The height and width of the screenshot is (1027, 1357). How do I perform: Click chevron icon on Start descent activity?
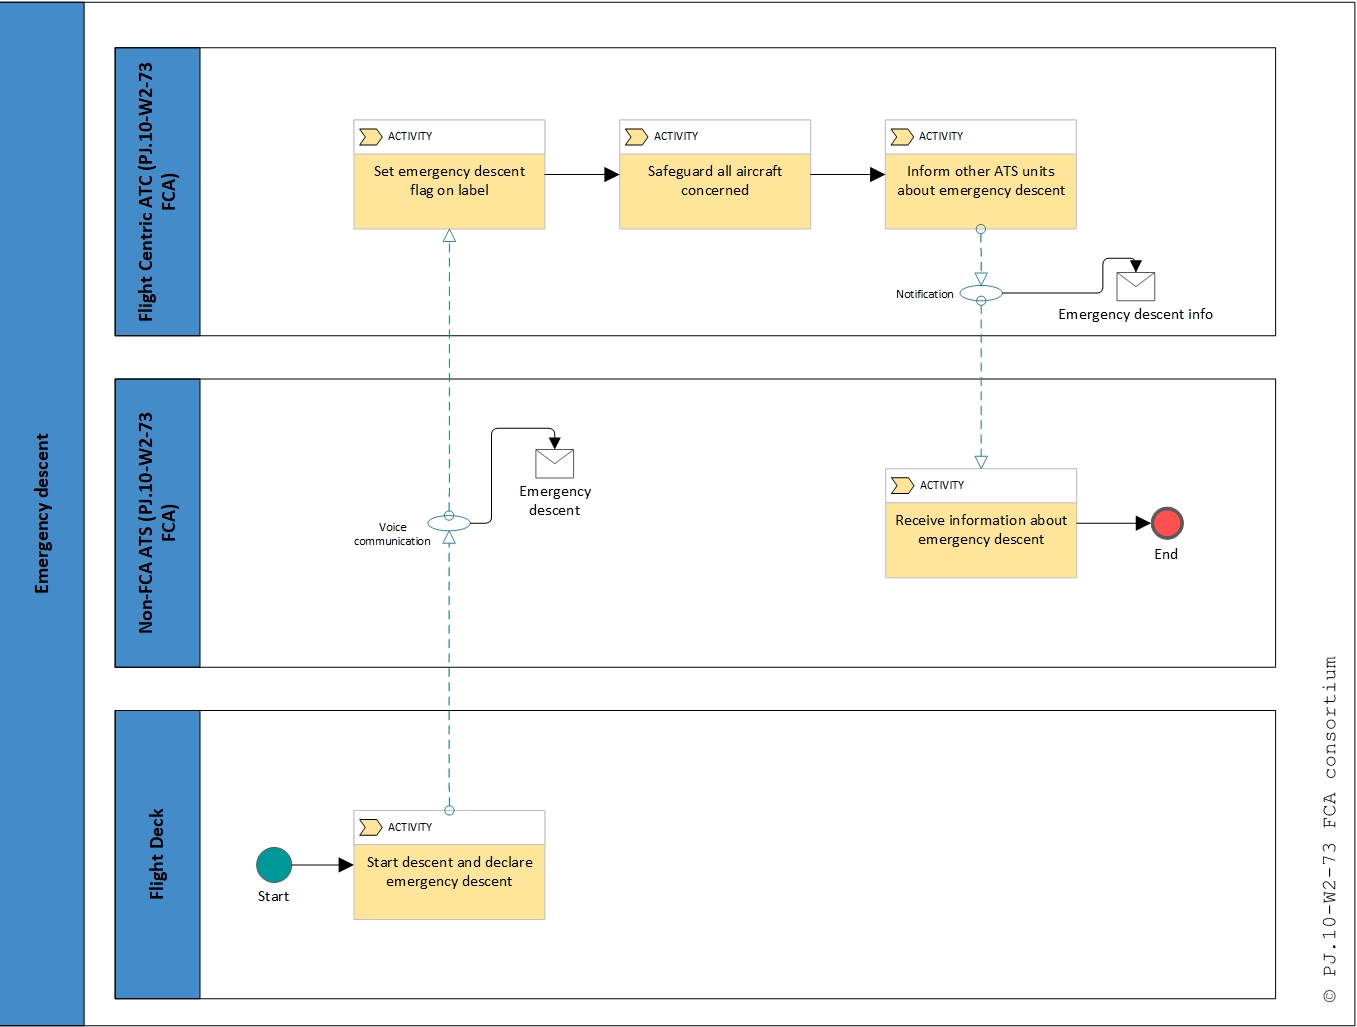pos(370,828)
